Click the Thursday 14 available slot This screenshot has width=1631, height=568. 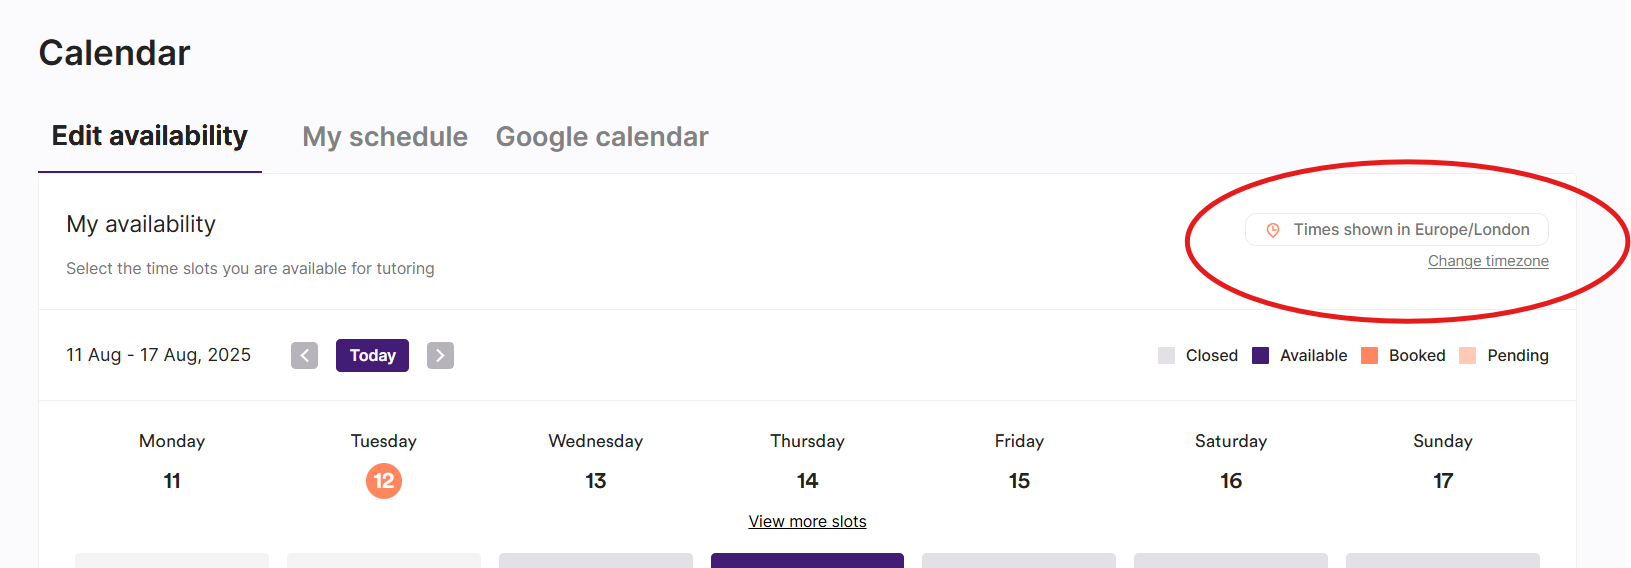point(807,560)
